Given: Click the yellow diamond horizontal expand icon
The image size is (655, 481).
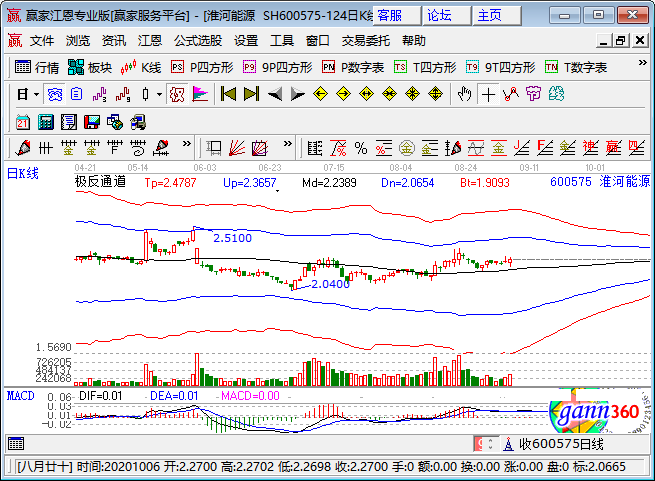Looking at the screenshot, I should click(x=366, y=94).
